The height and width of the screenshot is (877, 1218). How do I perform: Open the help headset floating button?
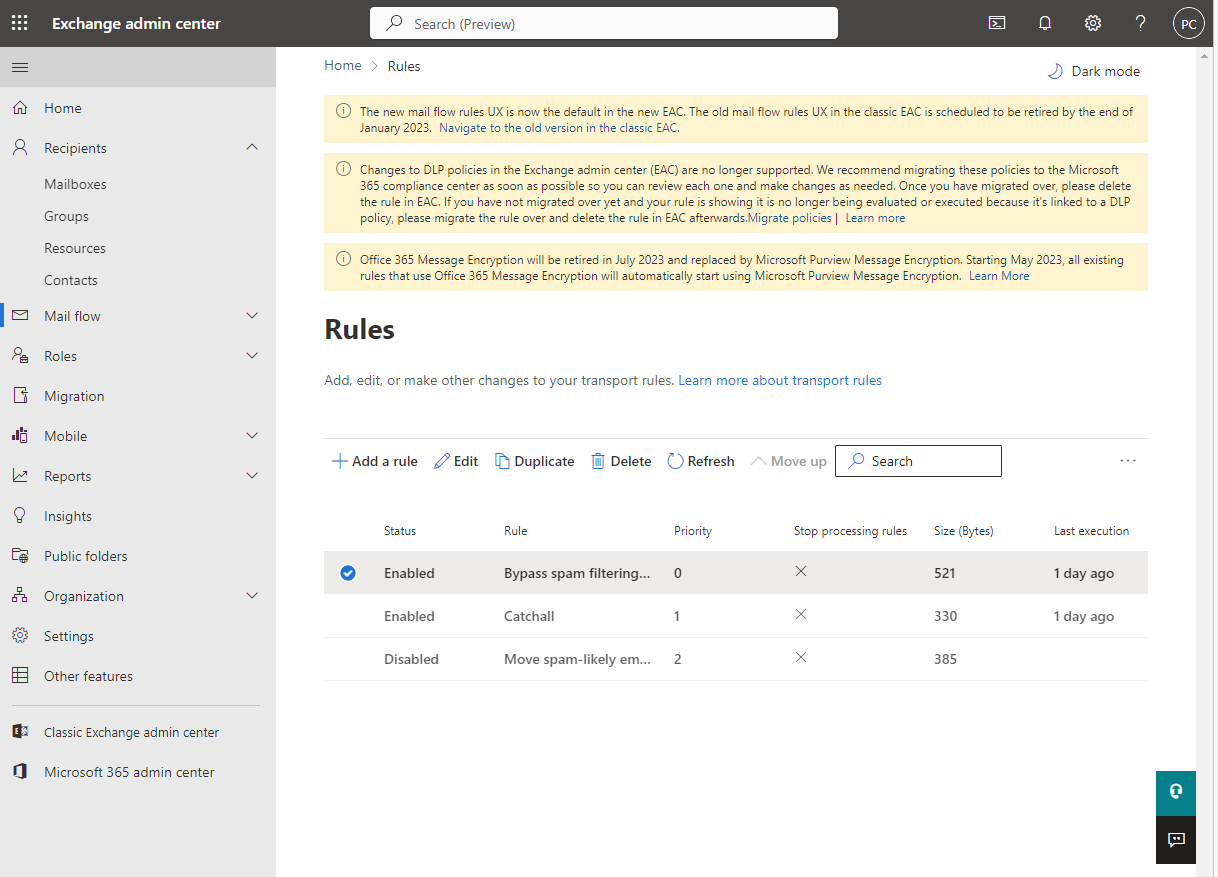pos(1176,792)
